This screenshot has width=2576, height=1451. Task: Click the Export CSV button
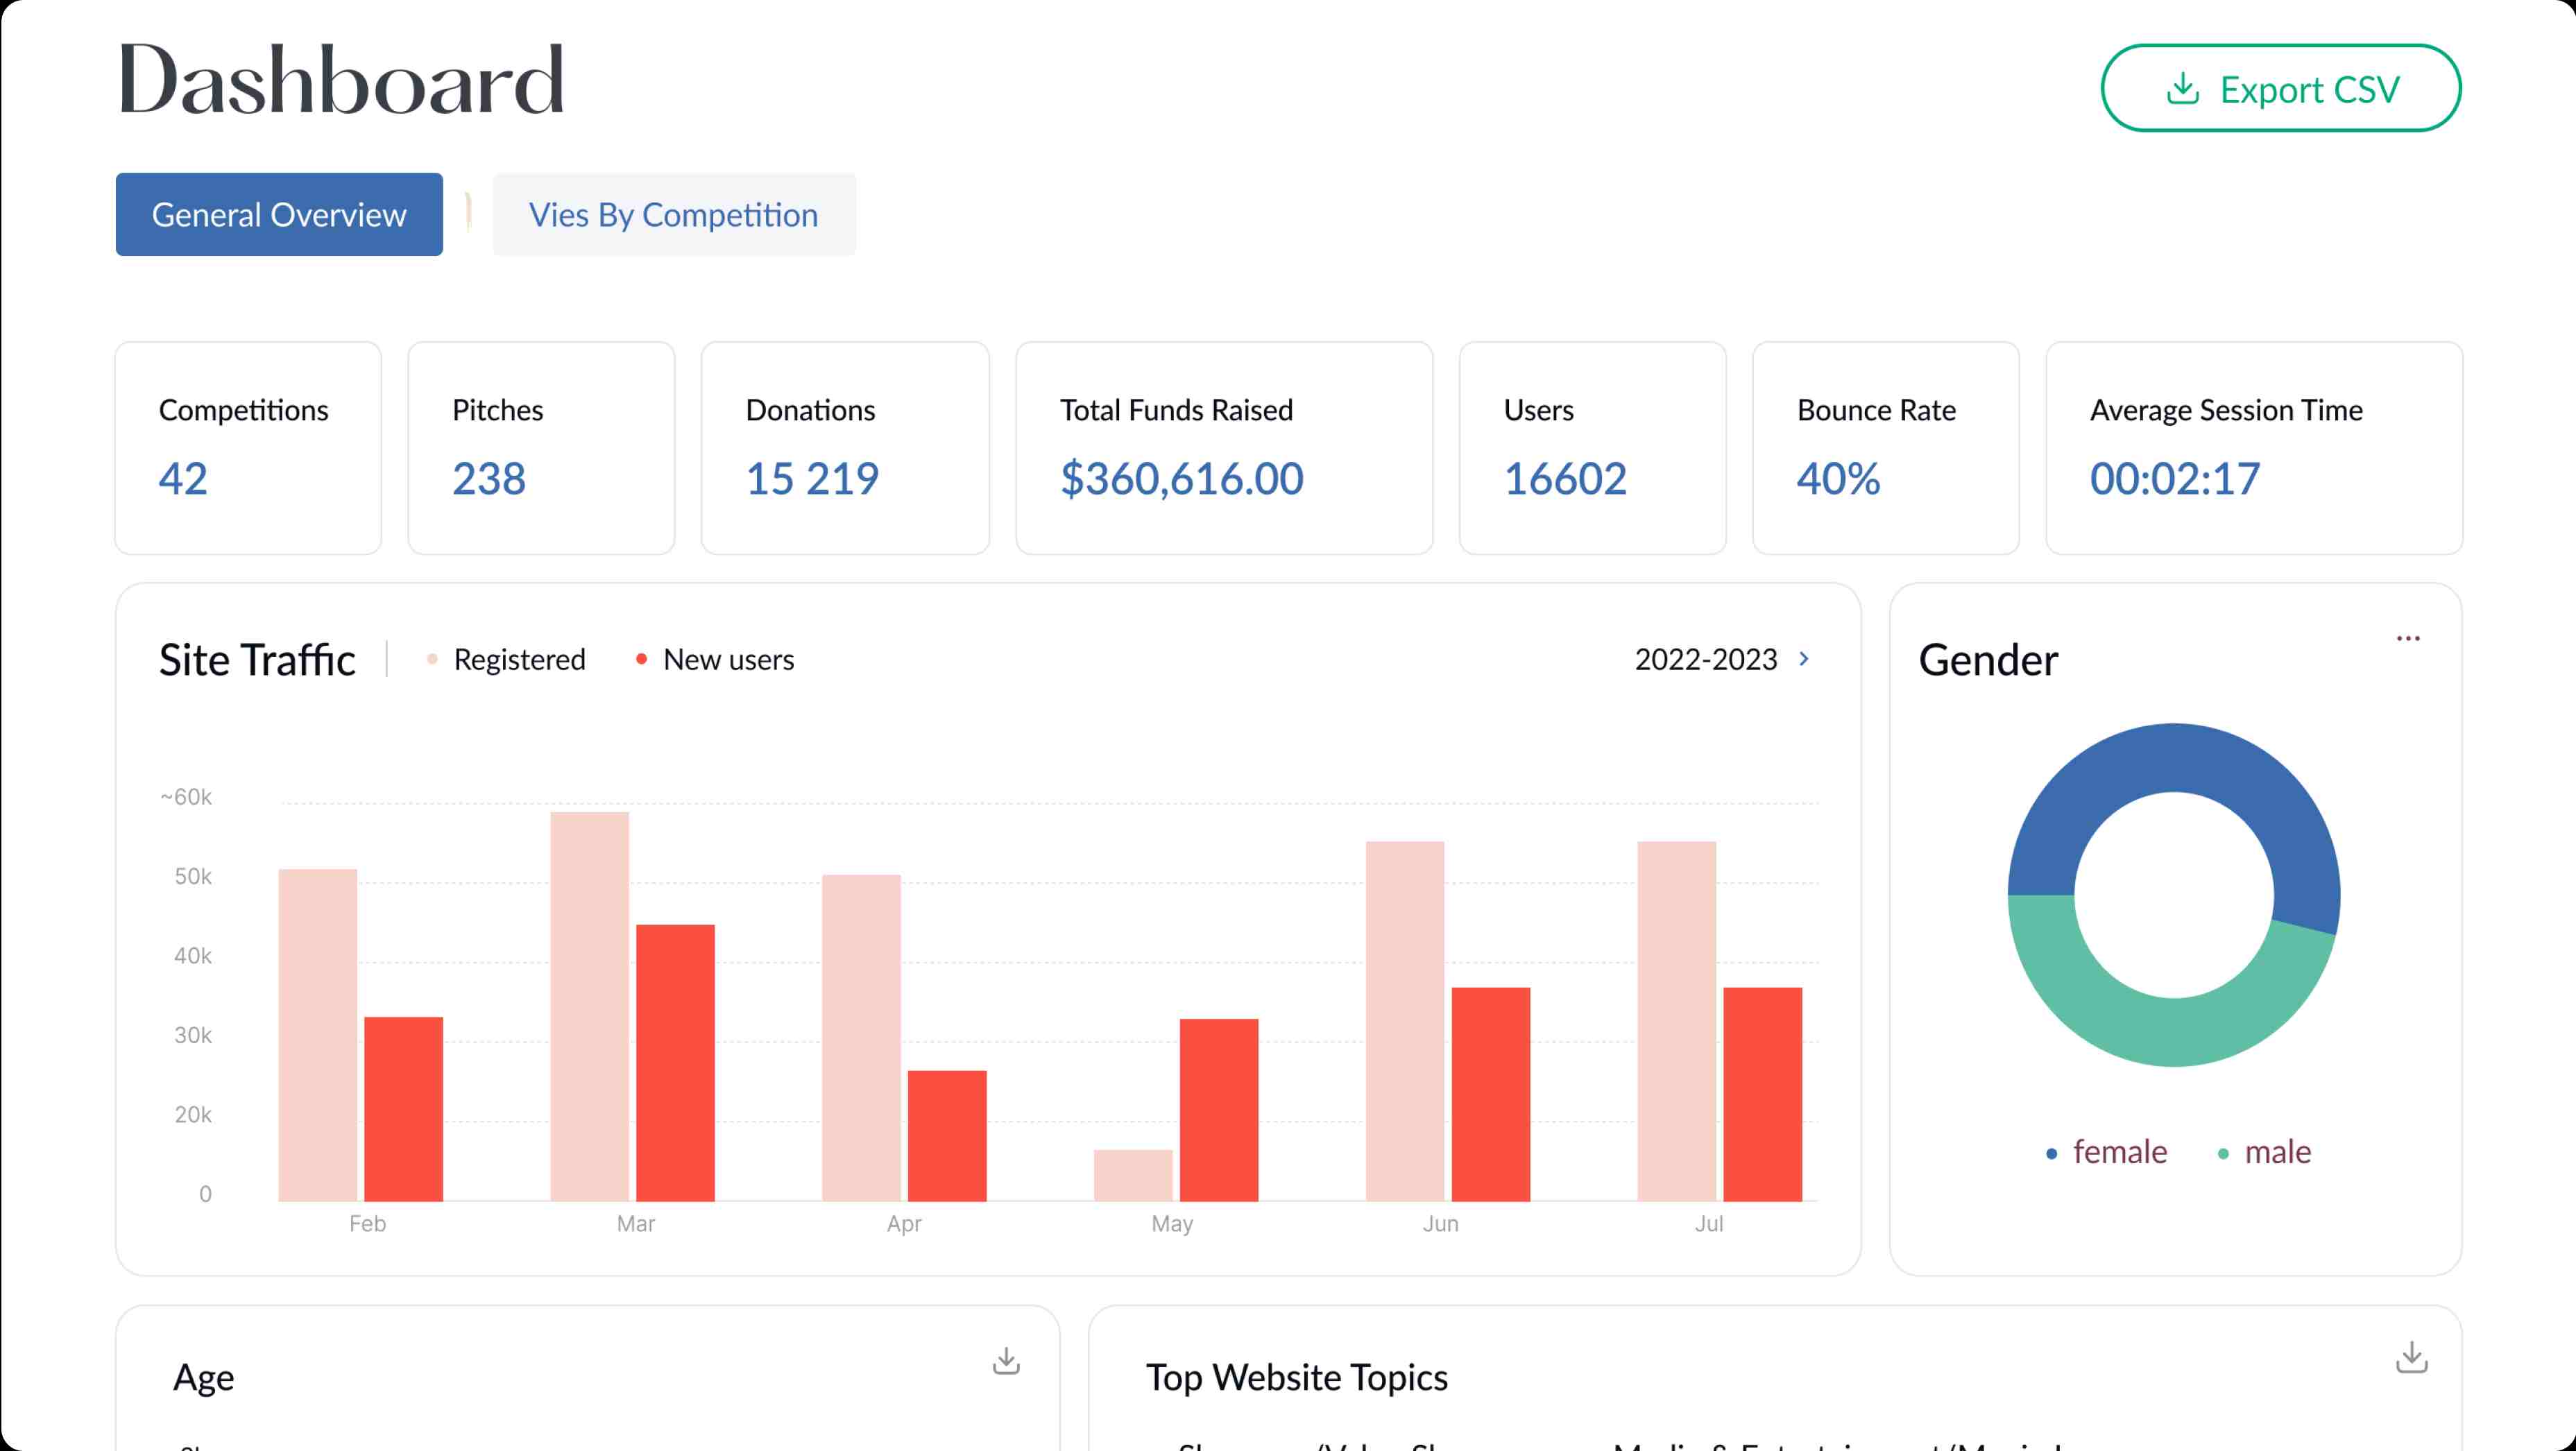point(2280,88)
